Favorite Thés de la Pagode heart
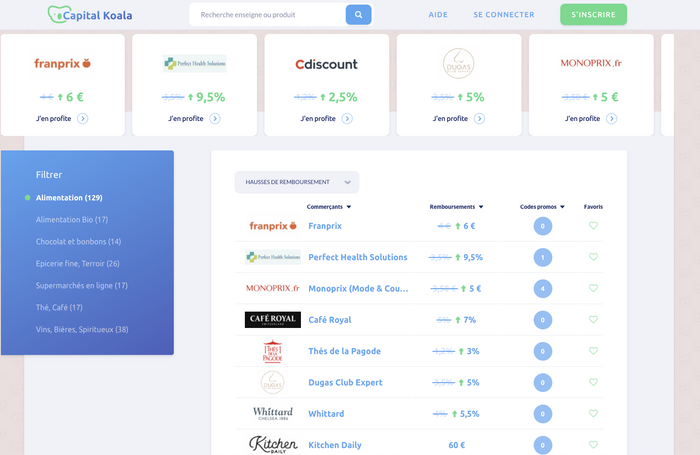This screenshot has width=700, height=455. pyautogui.click(x=593, y=351)
